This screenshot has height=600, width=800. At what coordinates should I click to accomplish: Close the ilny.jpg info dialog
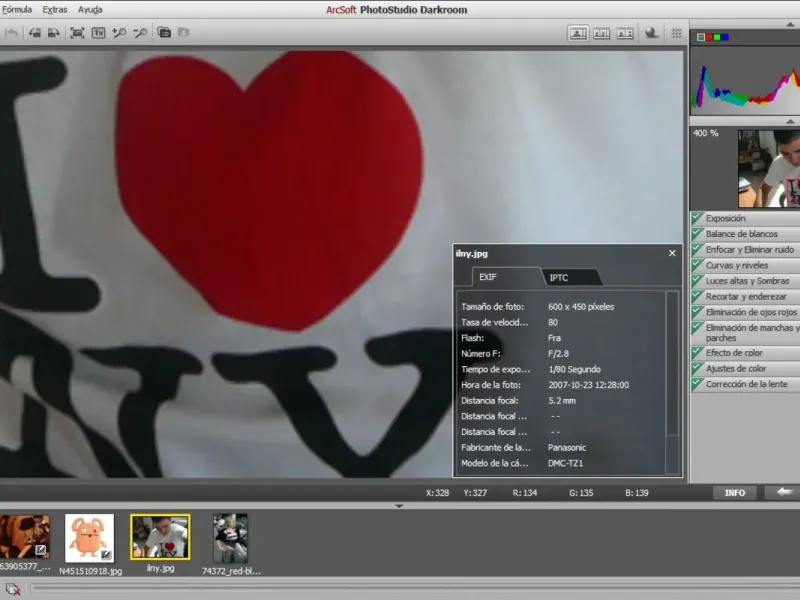[x=672, y=254]
